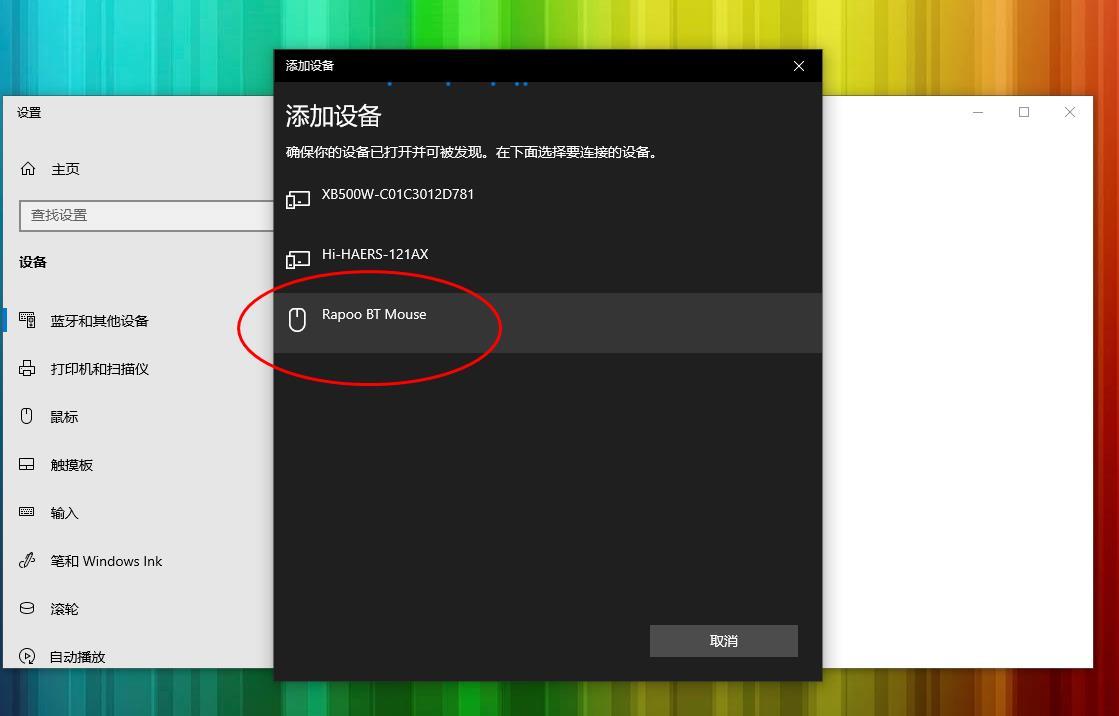Image resolution: width=1119 pixels, height=716 pixels.
Task: Minimize the Settings window
Action: (x=978, y=112)
